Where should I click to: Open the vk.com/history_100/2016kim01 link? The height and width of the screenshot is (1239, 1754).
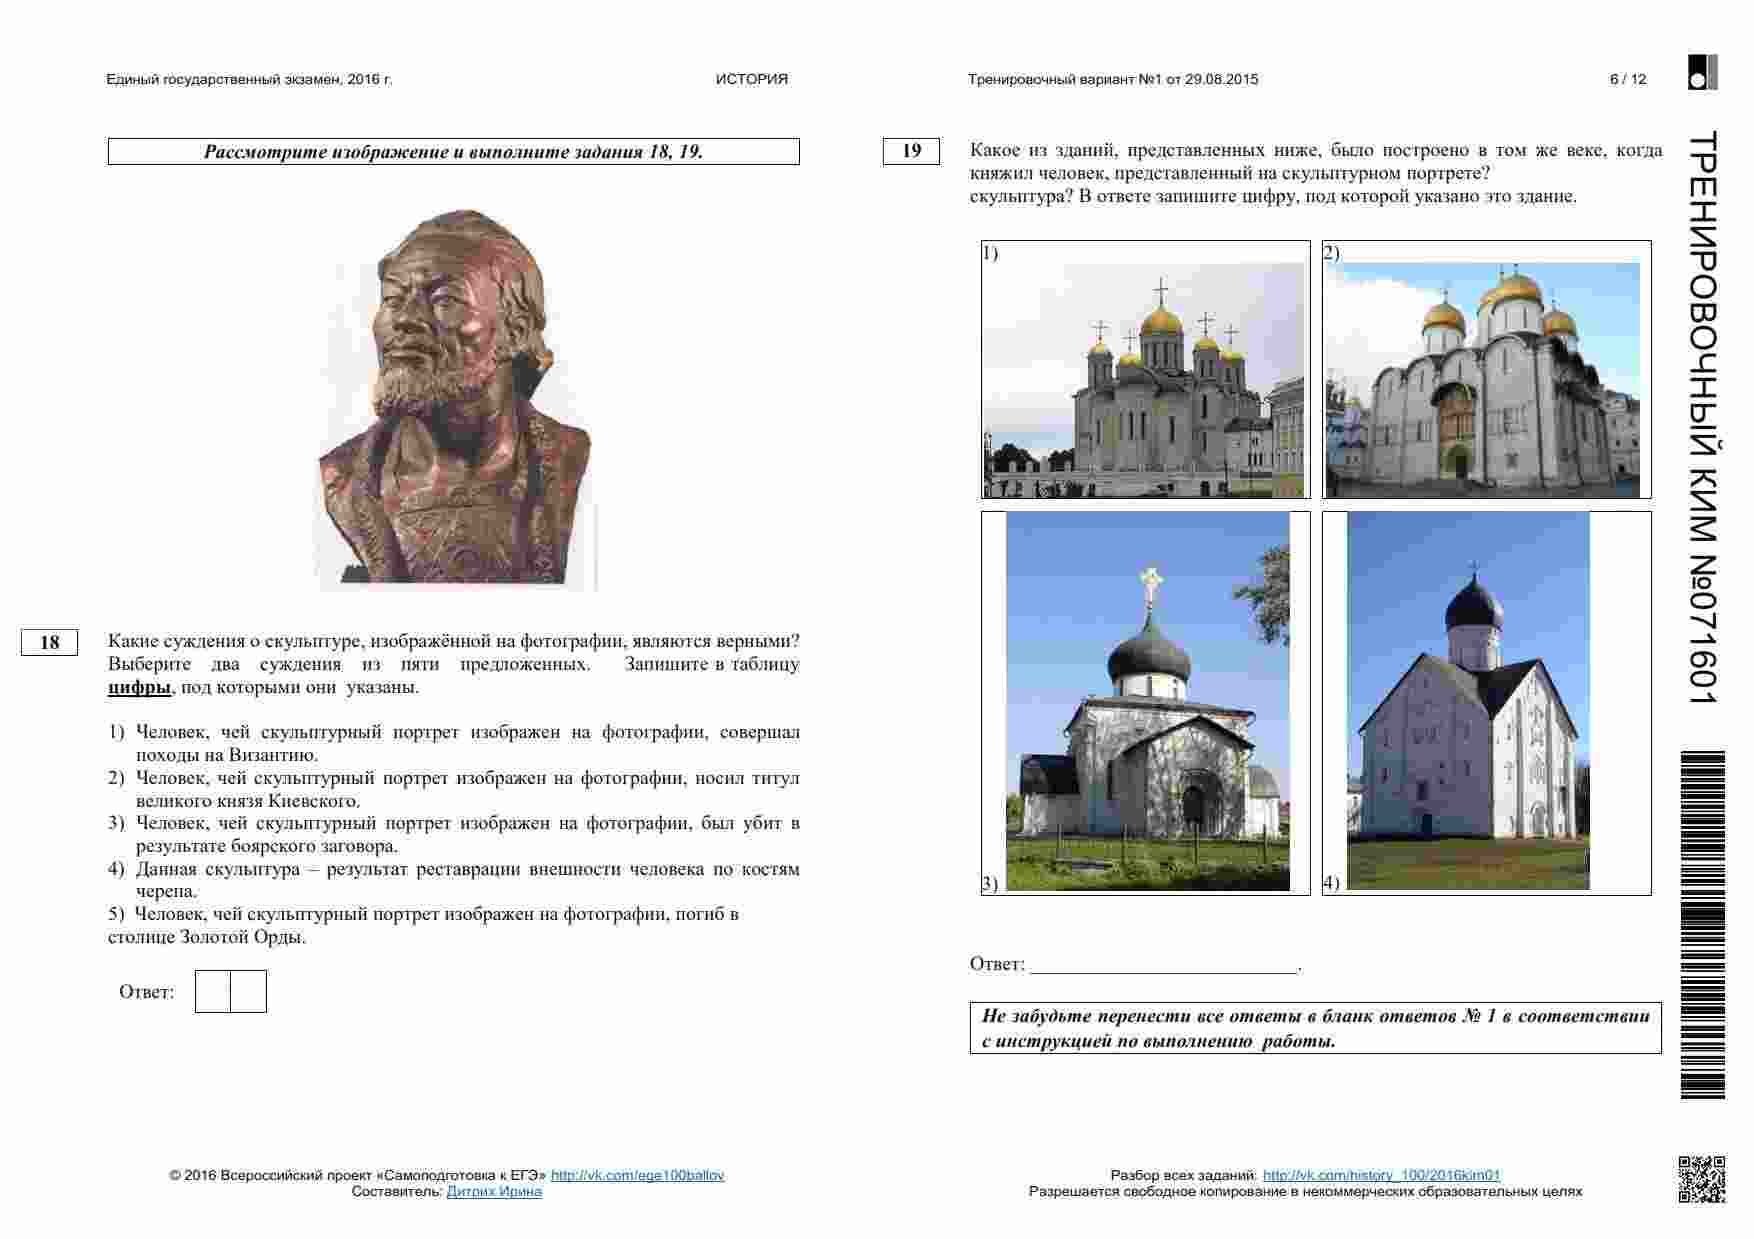tap(1381, 1175)
